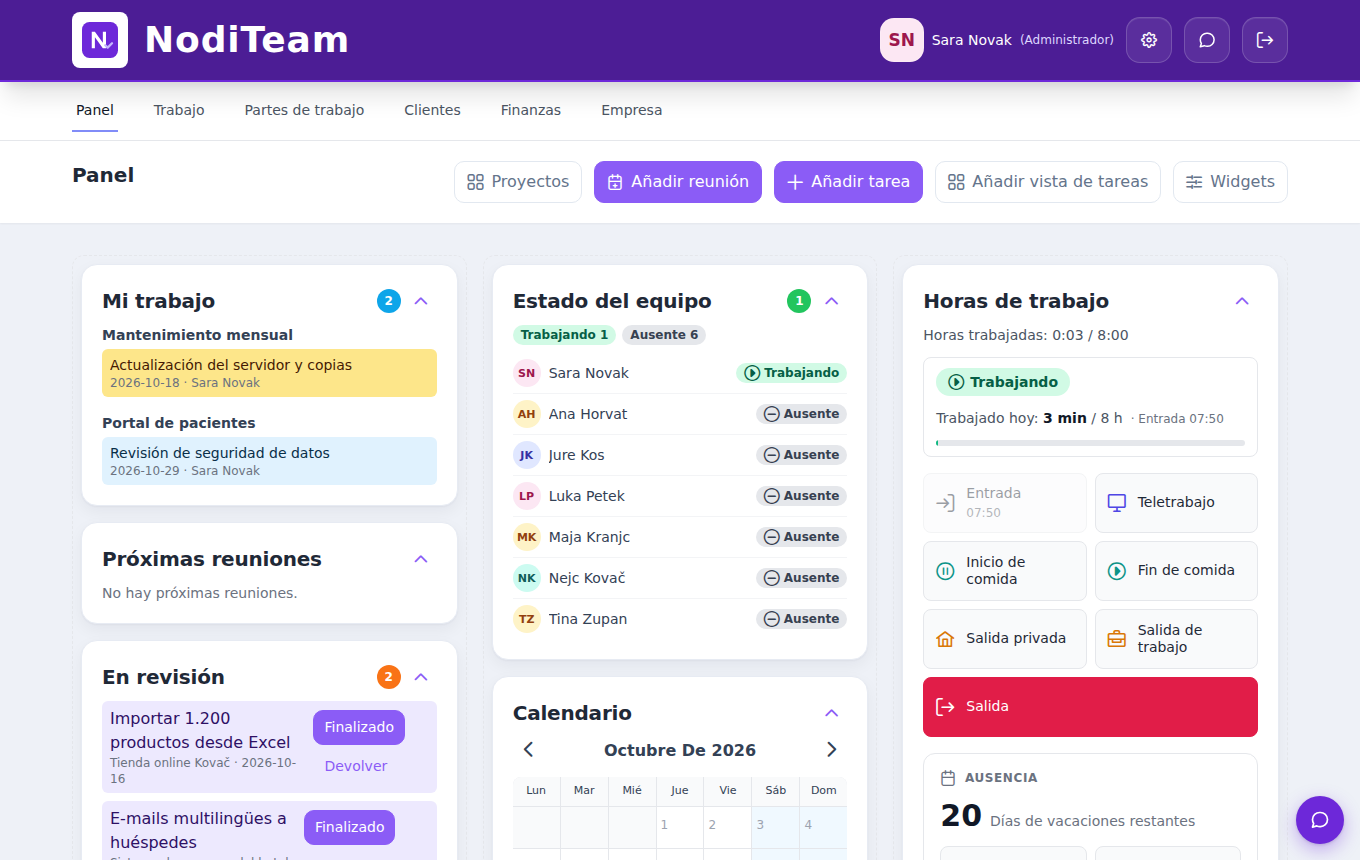
Task: Collapse the Horas de trabajo widget
Action: tap(1242, 301)
